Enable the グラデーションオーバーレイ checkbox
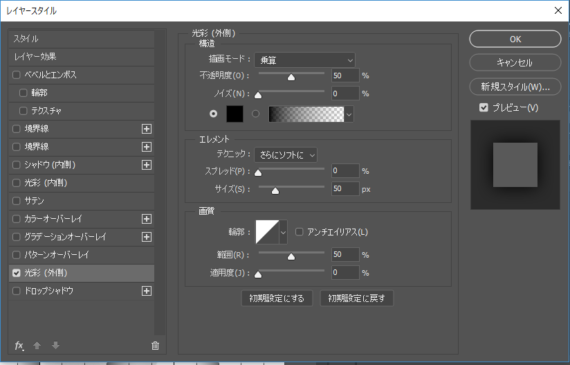Viewport: 570px width, 365px height. (x=16, y=237)
